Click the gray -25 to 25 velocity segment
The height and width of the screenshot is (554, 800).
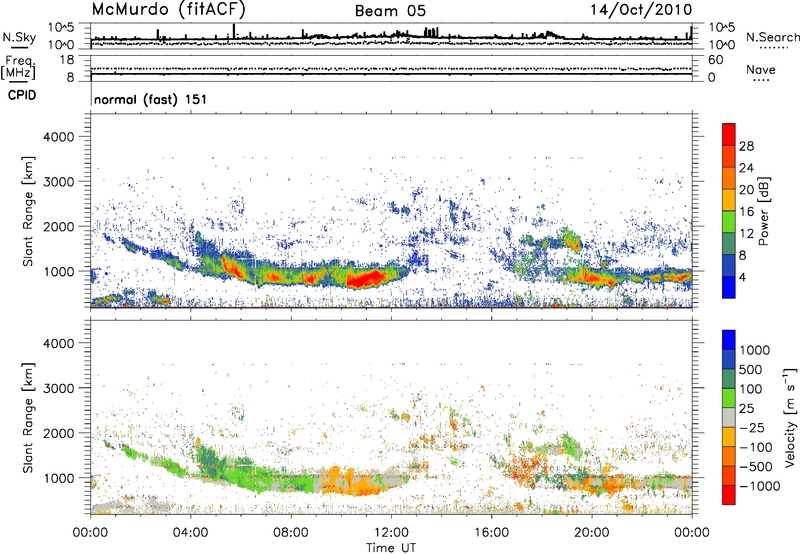pos(729,417)
